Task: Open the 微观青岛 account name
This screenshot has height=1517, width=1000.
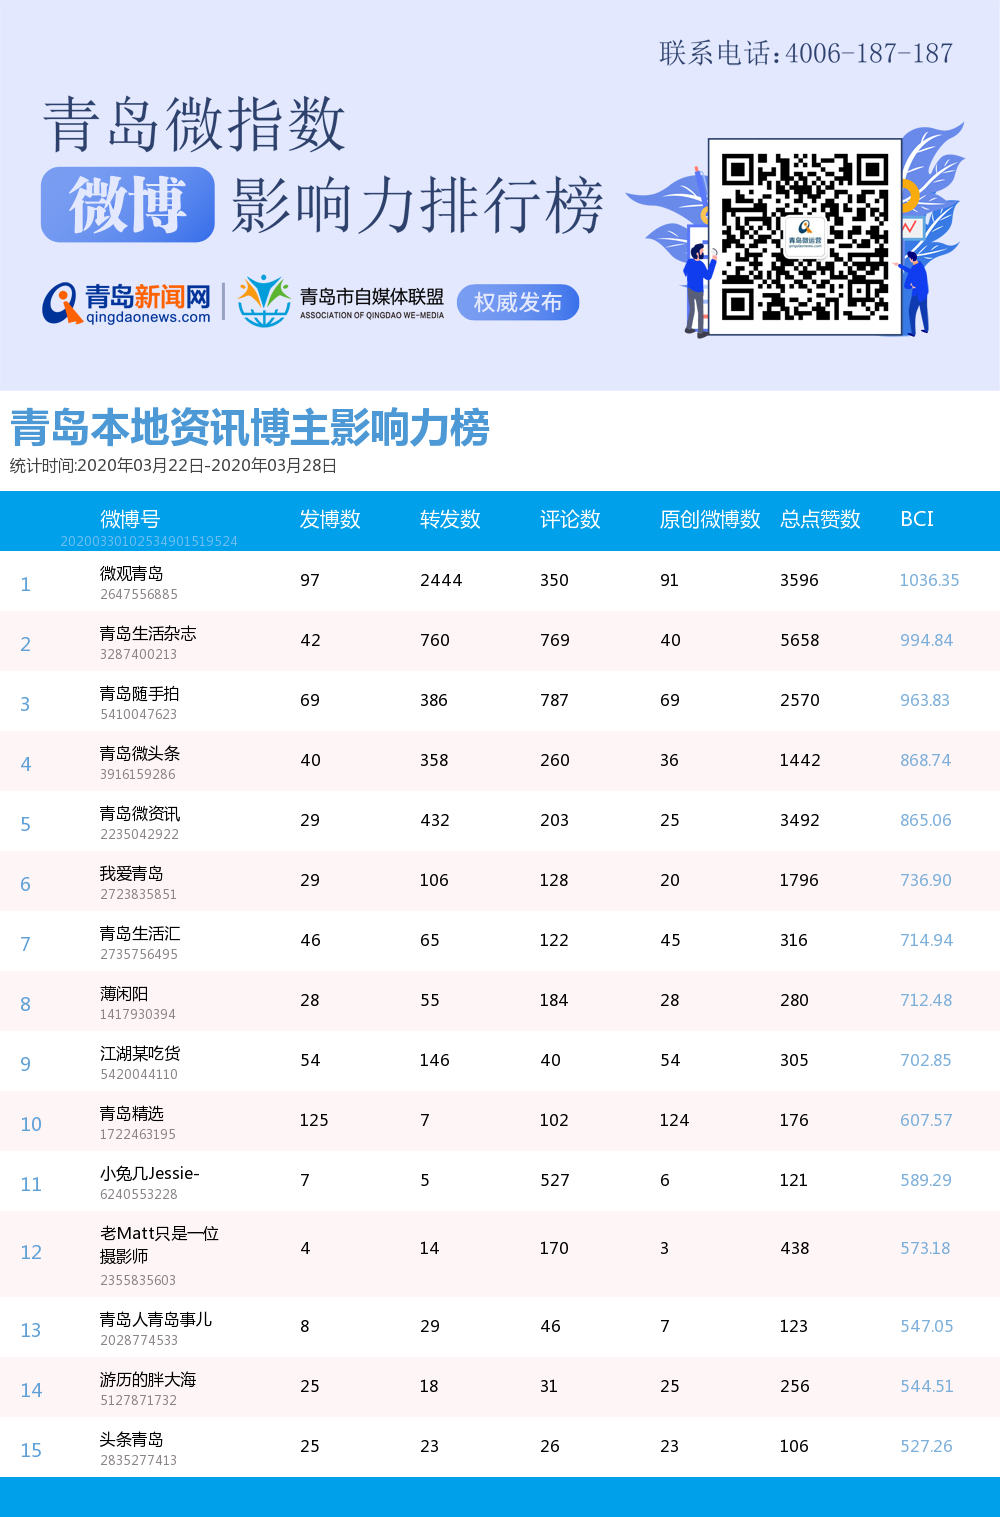Action: [x=131, y=574]
